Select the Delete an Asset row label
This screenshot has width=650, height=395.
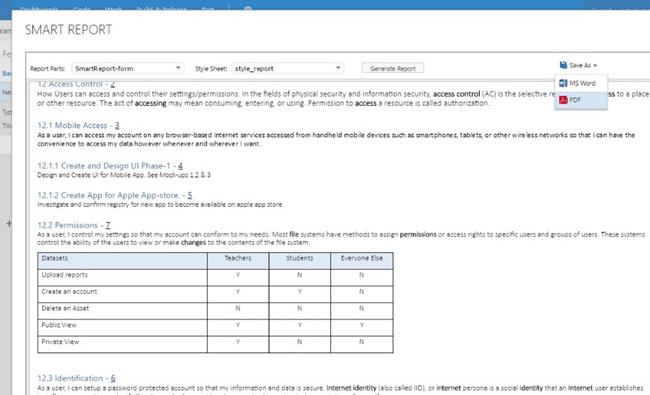click(x=65, y=308)
